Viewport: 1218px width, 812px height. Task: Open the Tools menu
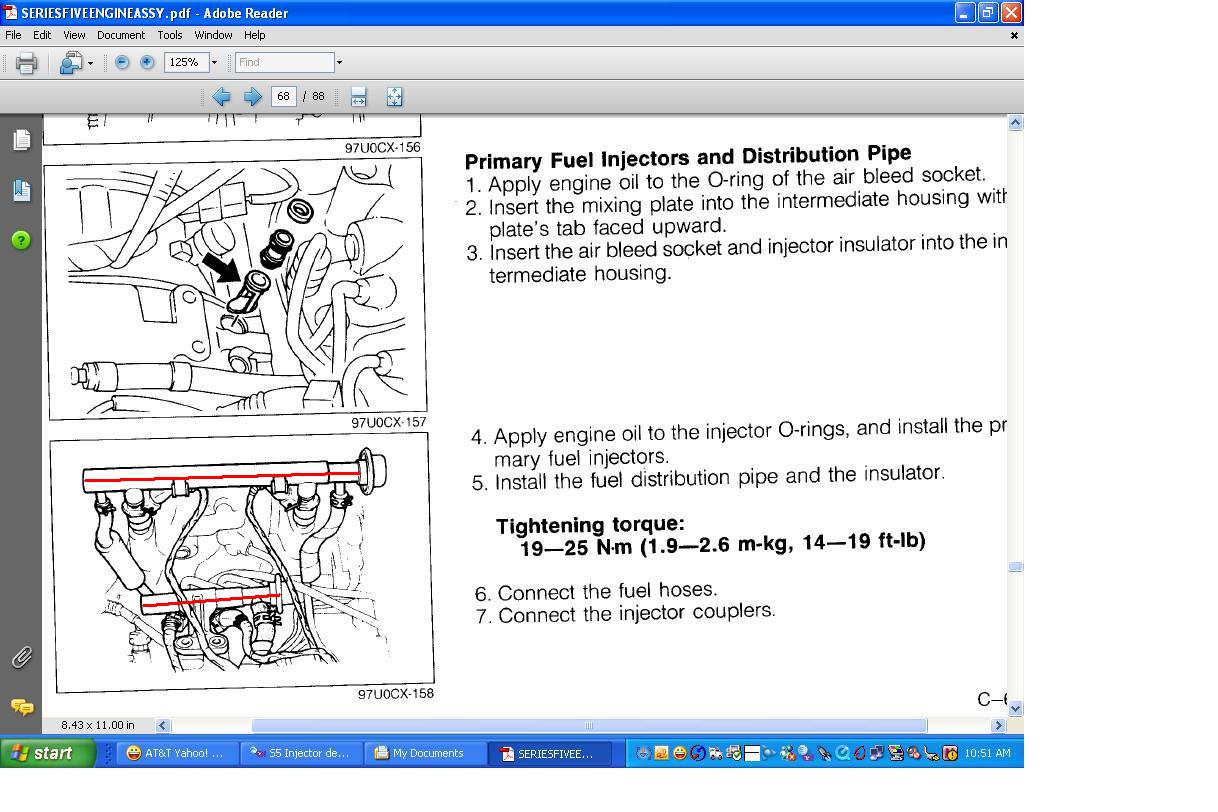pos(170,35)
